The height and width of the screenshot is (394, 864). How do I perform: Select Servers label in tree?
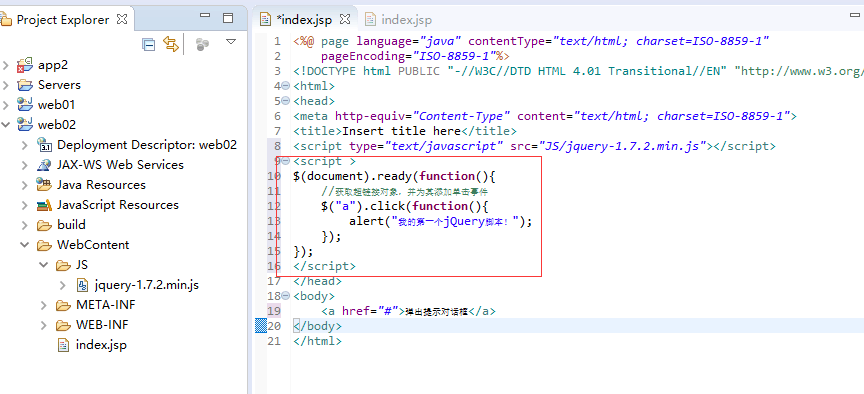60,85
